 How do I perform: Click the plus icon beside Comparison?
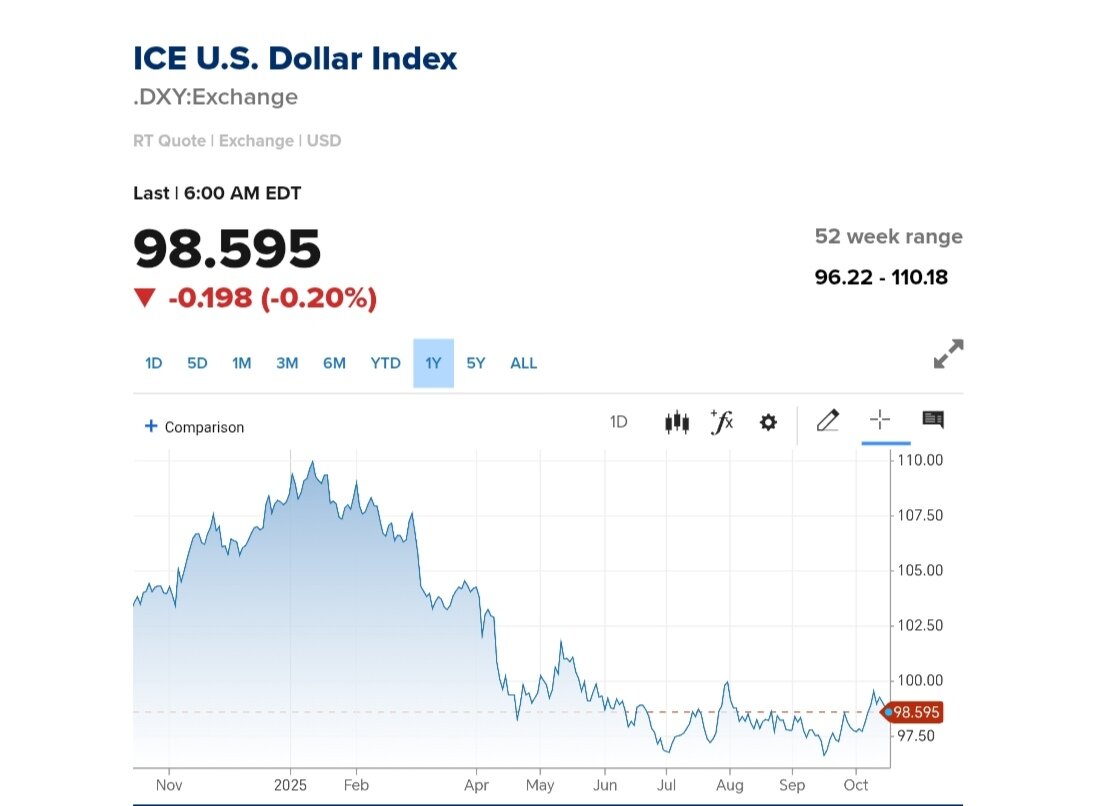click(151, 426)
